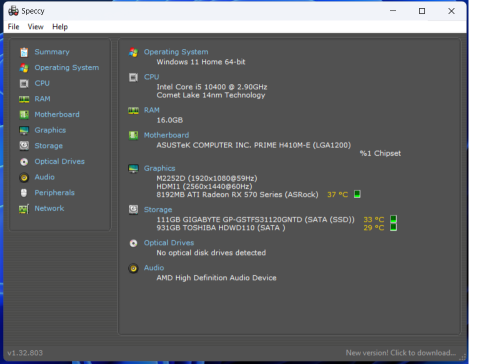Open the View menu
This screenshot has width=500, height=364.
pos(35,27)
